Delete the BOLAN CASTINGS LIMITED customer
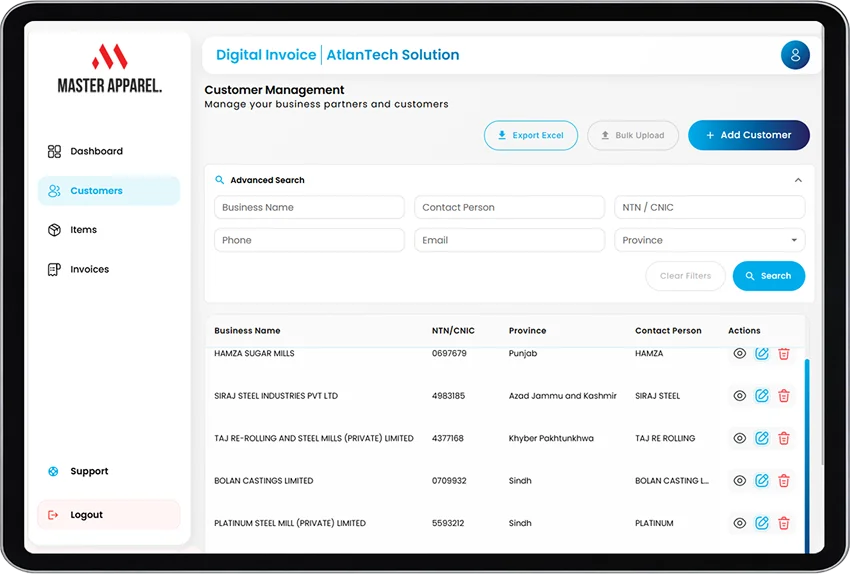Image resolution: width=850 pixels, height=574 pixels. point(783,480)
